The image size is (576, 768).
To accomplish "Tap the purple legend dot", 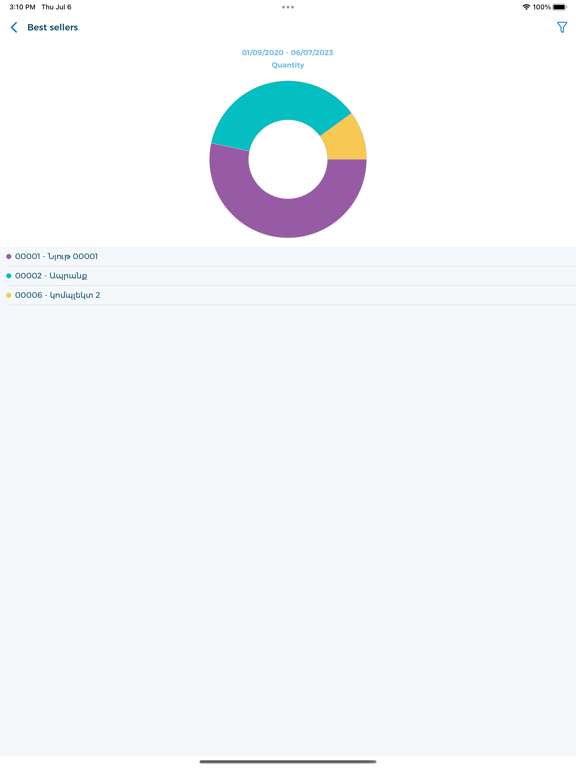I will [x=9, y=257].
